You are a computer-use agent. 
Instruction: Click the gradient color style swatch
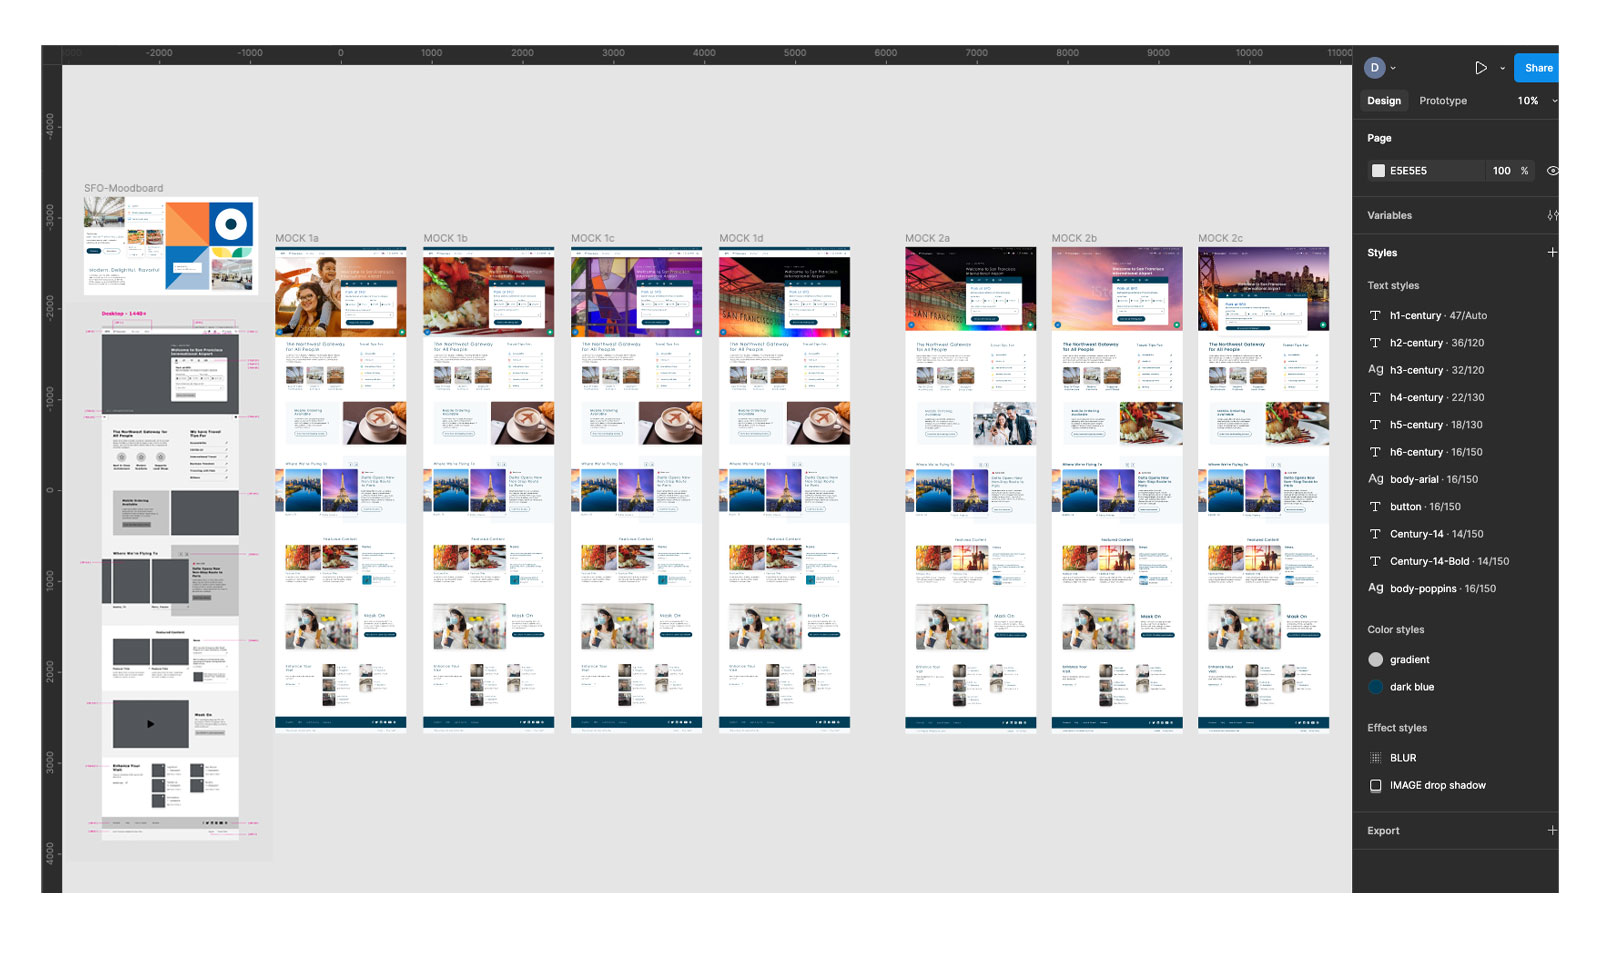[x=1376, y=660]
